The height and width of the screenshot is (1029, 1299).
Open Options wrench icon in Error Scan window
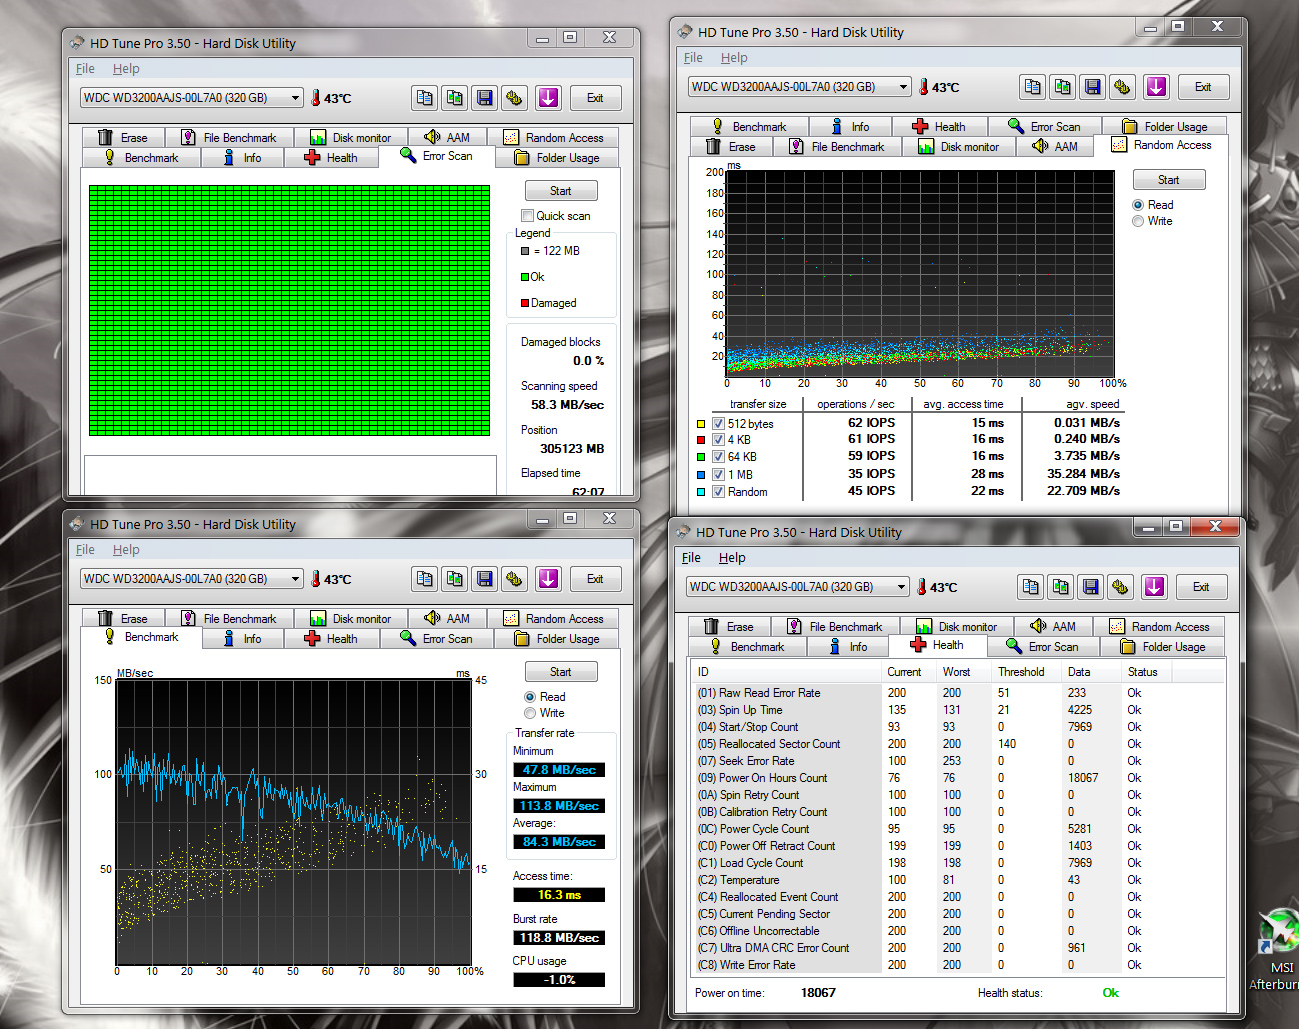[514, 98]
